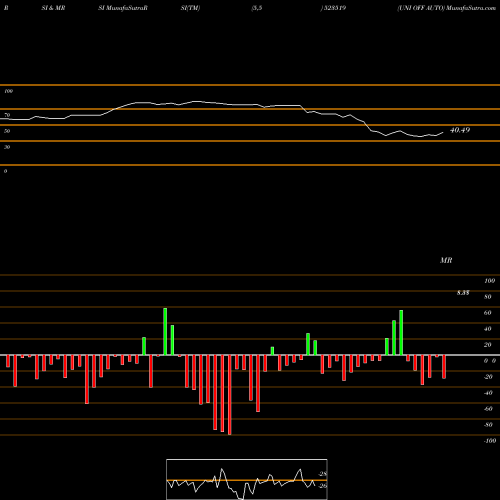This screenshot has height=500, width=500.
Task: Click the RSI axis label 70
Action: 7,115
